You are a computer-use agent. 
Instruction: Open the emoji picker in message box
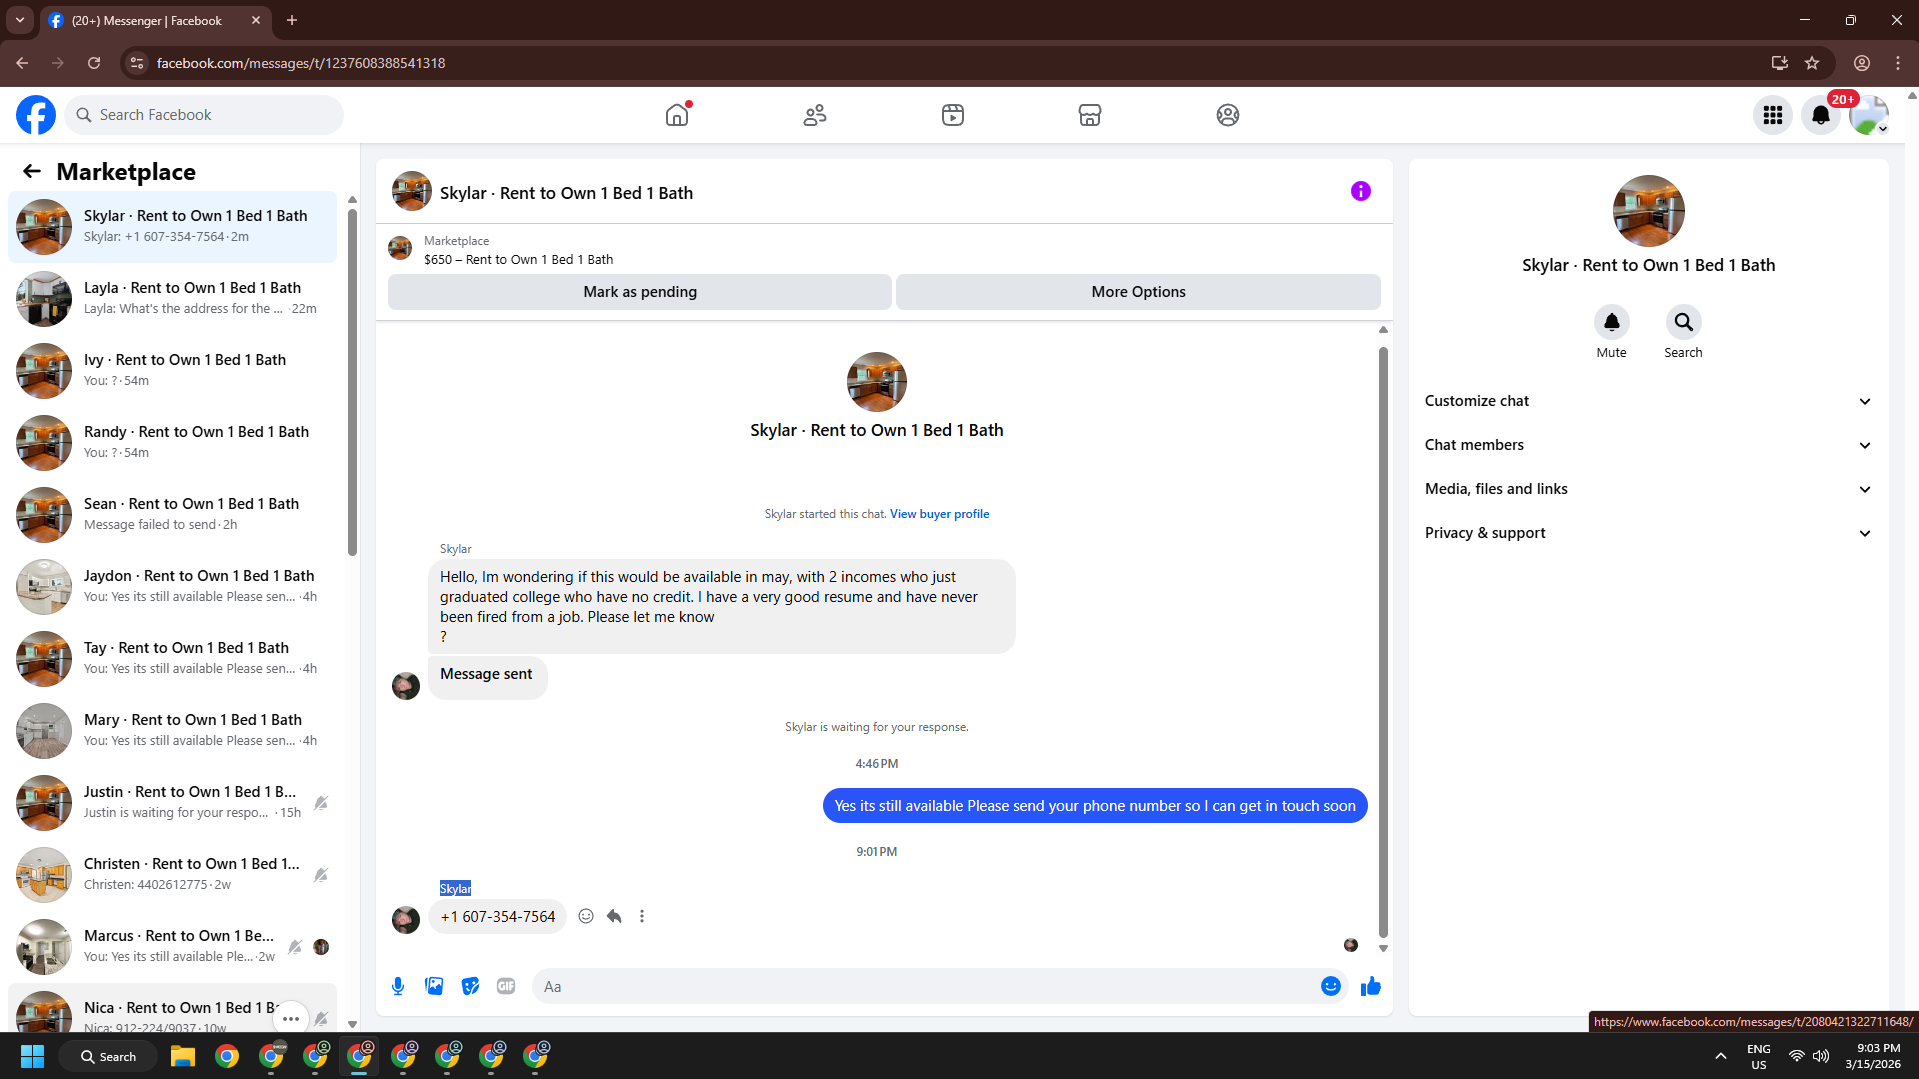tap(1331, 986)
